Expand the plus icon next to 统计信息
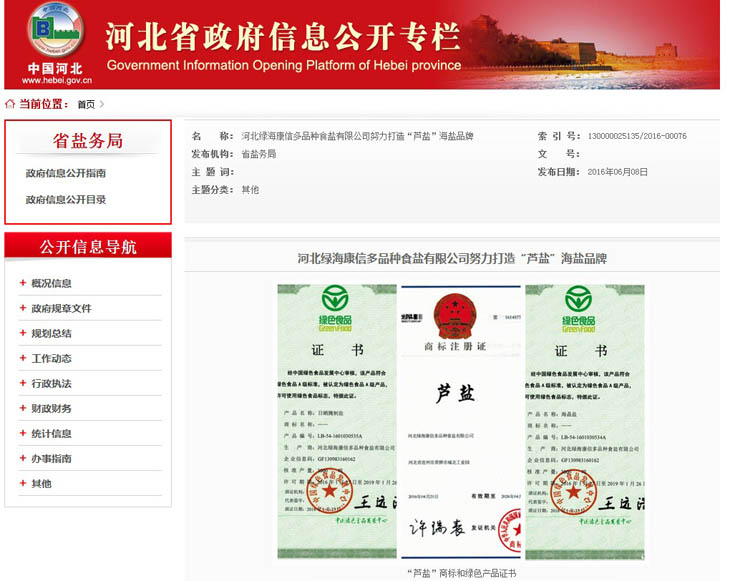The width and height of the screenshot is (730, 581). tap(23, 433)
